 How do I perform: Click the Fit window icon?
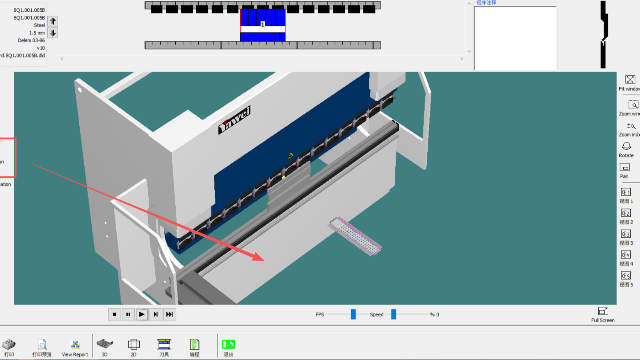[630, 79]
